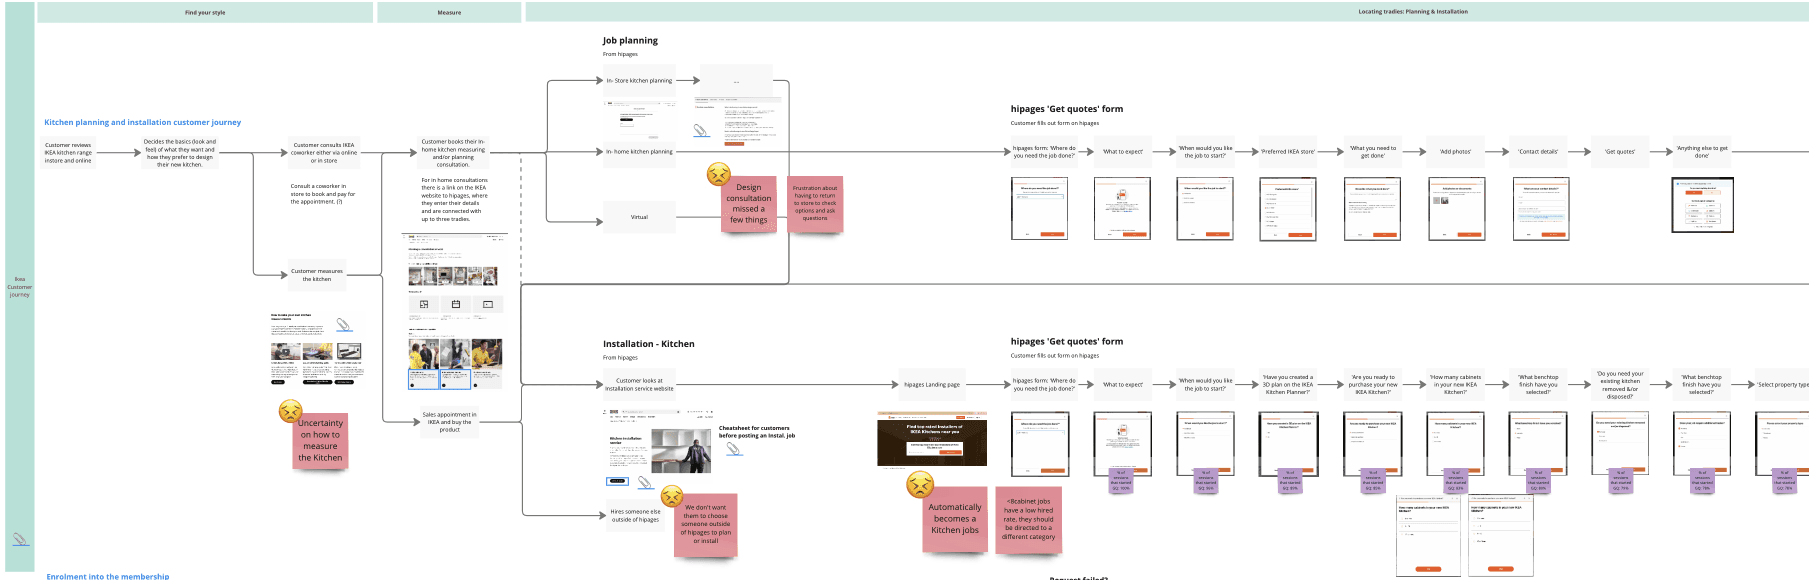The width and height of the screenshot is (1809, 580).
Task: Select 'Customer looks at installation service website' box
Action: (x=639, y=384)
